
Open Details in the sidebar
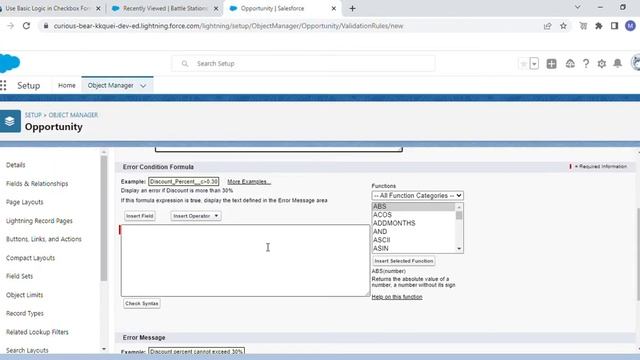16,165
